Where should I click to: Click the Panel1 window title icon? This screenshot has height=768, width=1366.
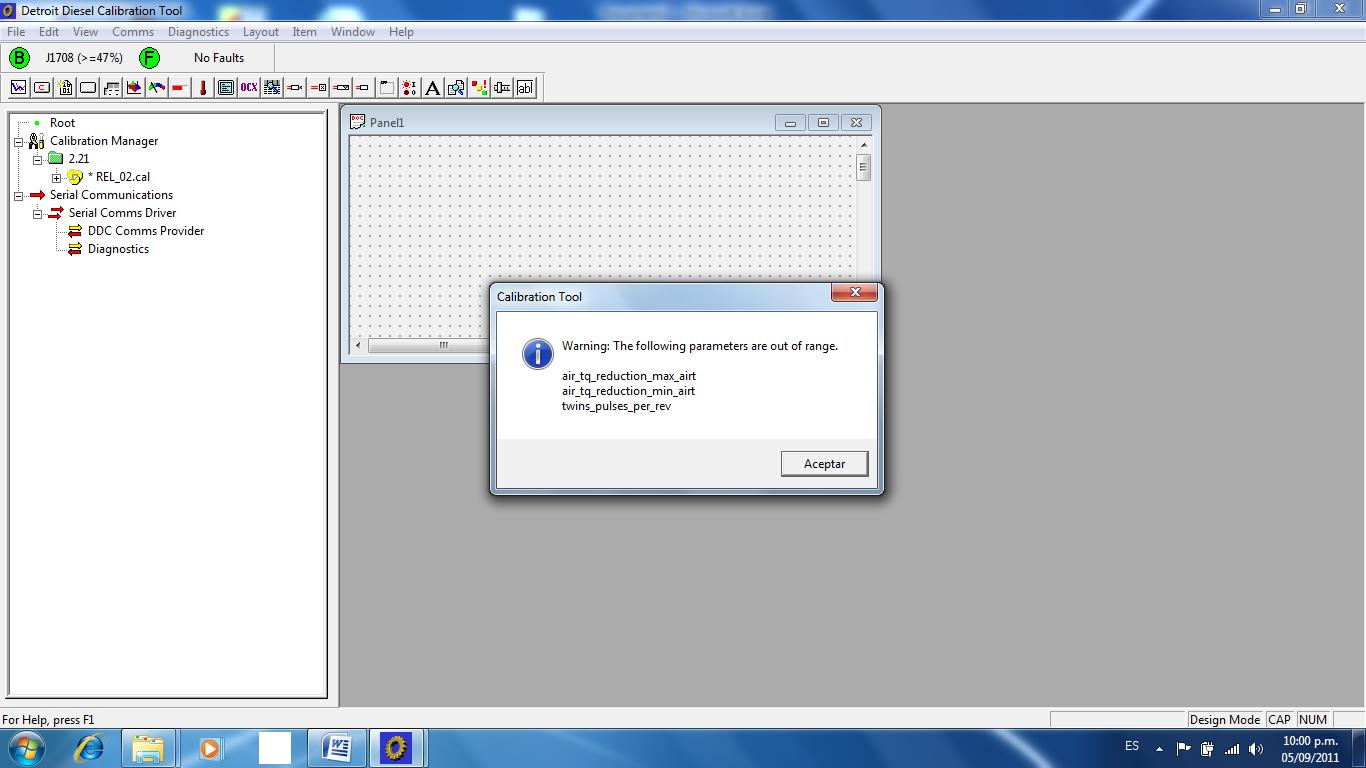(x=357, y=122)
